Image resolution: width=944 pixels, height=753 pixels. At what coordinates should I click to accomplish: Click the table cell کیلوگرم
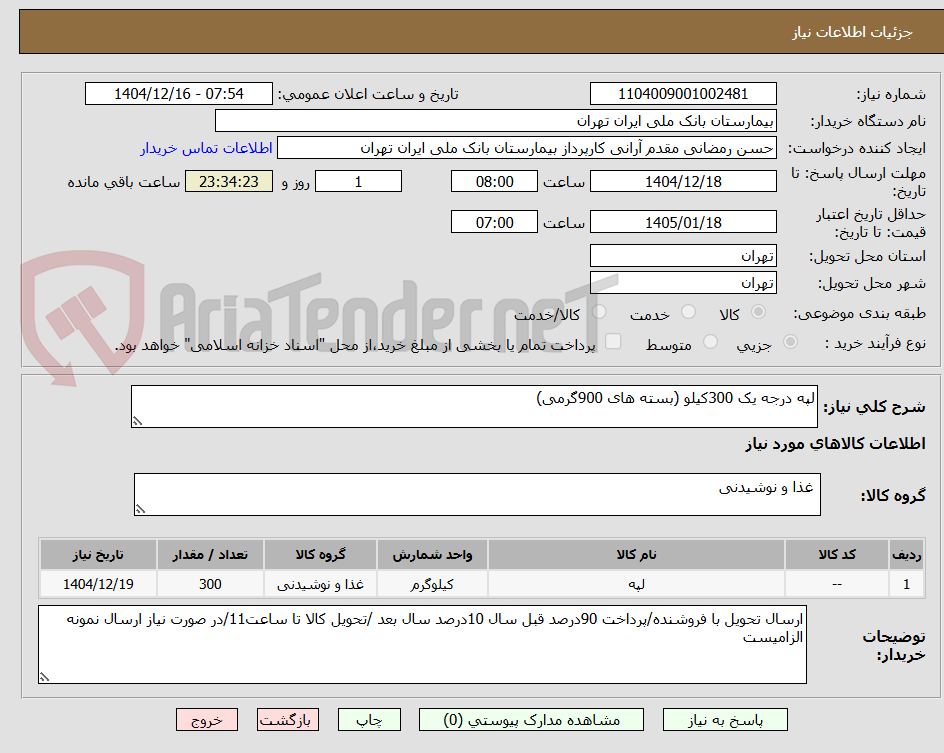click(x=432, y=584)
